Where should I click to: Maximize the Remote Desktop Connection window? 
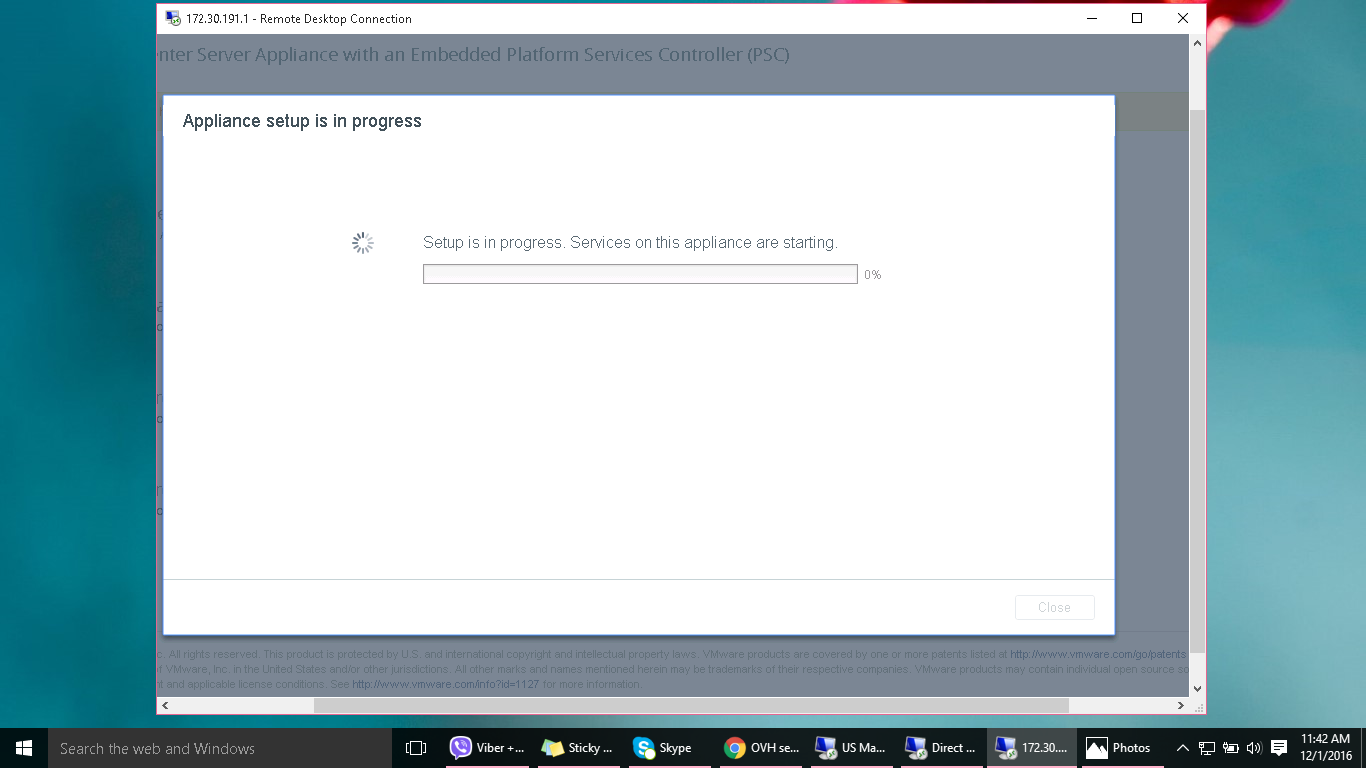click(x=1137, y=18)
